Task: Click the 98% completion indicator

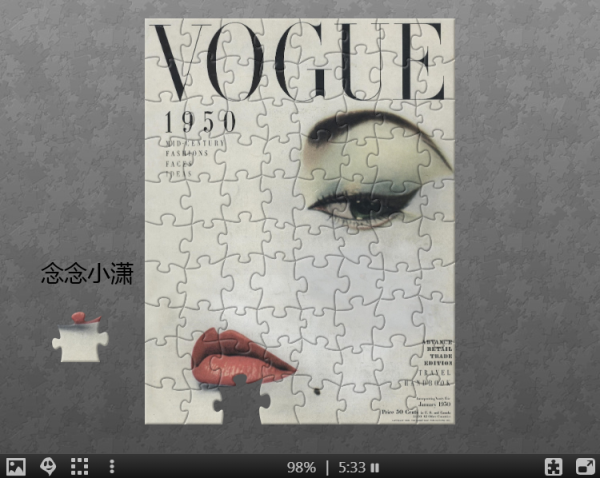Action: click(302, 468)
